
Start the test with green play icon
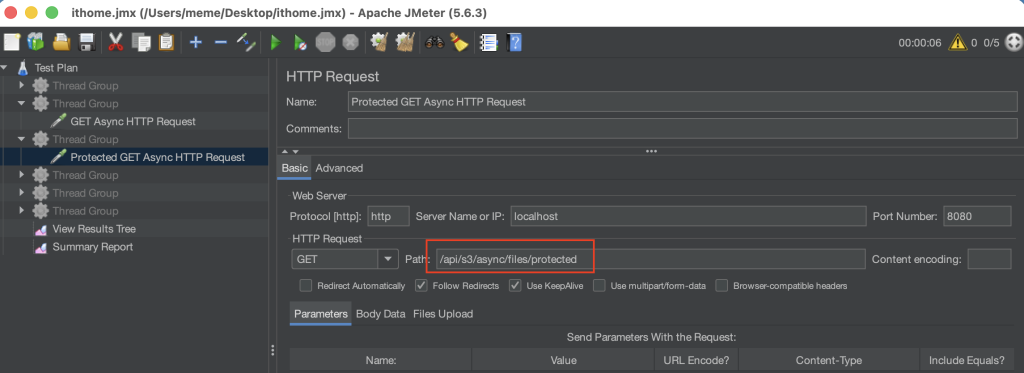click(276, 43)
